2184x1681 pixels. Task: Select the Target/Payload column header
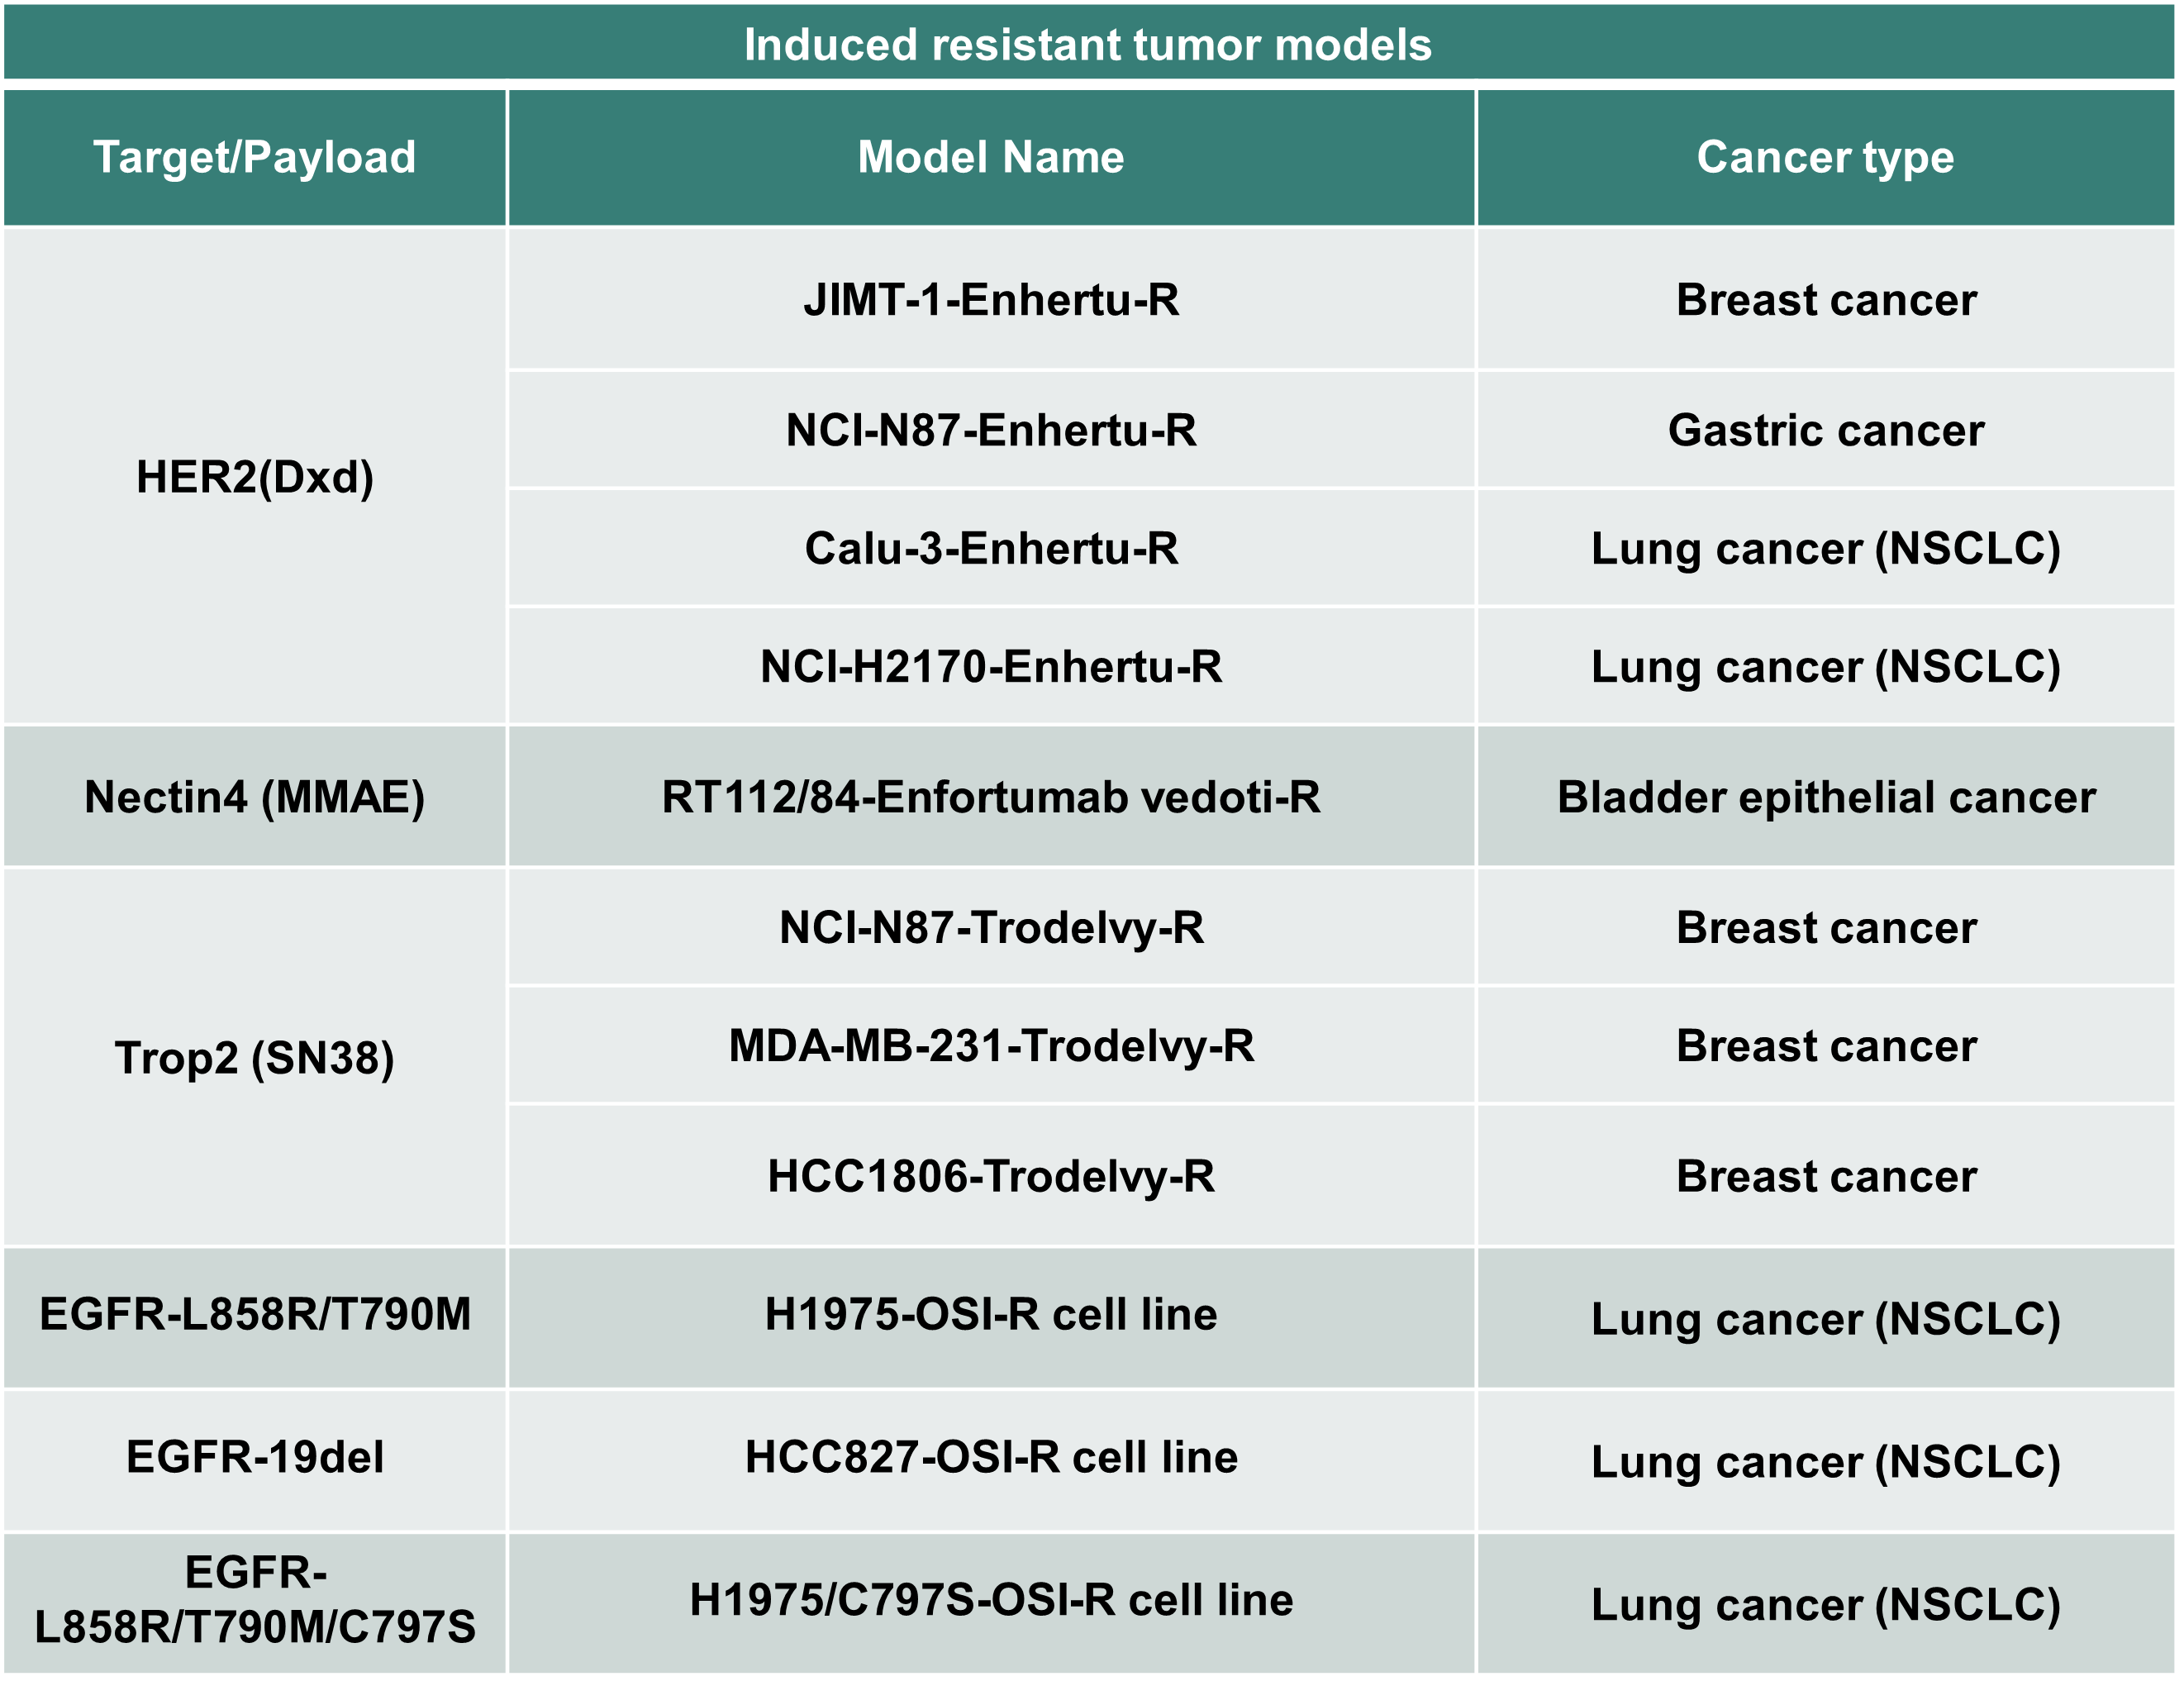tap(255, 157)
